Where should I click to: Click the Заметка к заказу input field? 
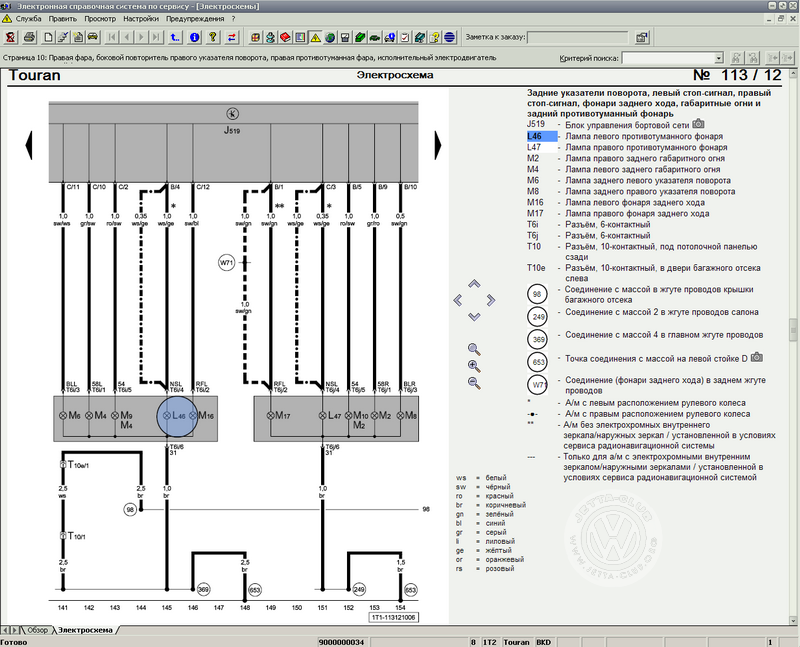pyautogui.click(x=578, y=37)
